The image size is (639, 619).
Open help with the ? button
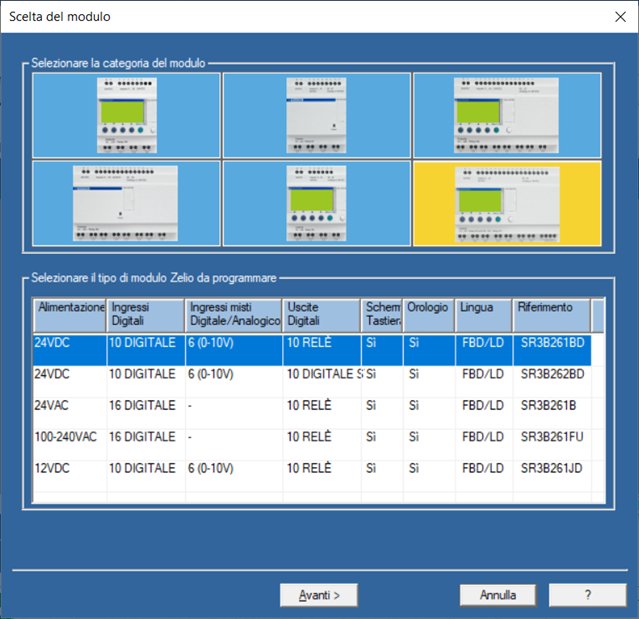click(587, 595)
